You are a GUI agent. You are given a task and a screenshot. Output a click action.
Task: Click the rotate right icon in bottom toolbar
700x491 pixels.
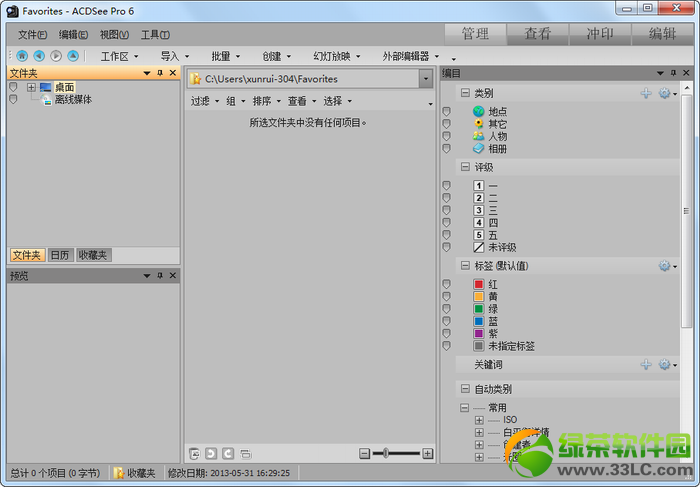coord(228,454)
